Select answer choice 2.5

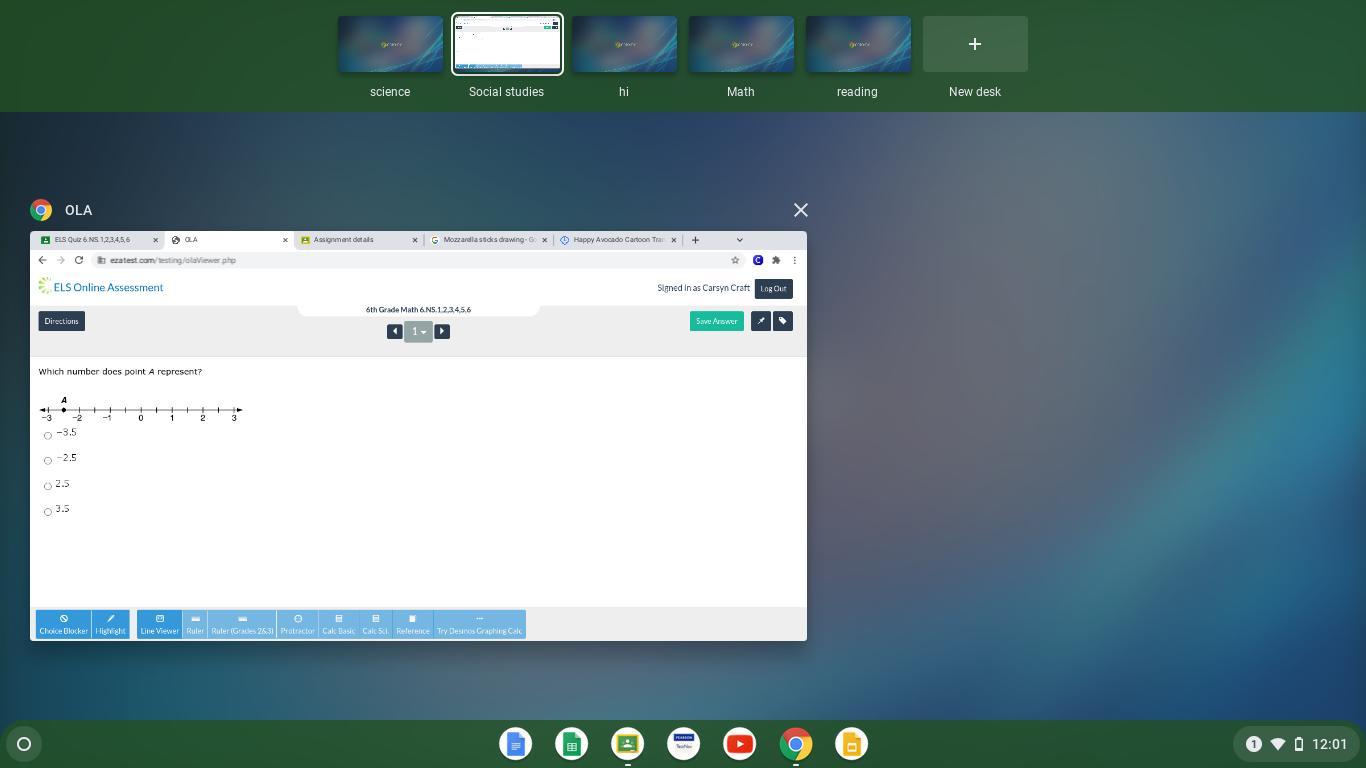point(47,486)
